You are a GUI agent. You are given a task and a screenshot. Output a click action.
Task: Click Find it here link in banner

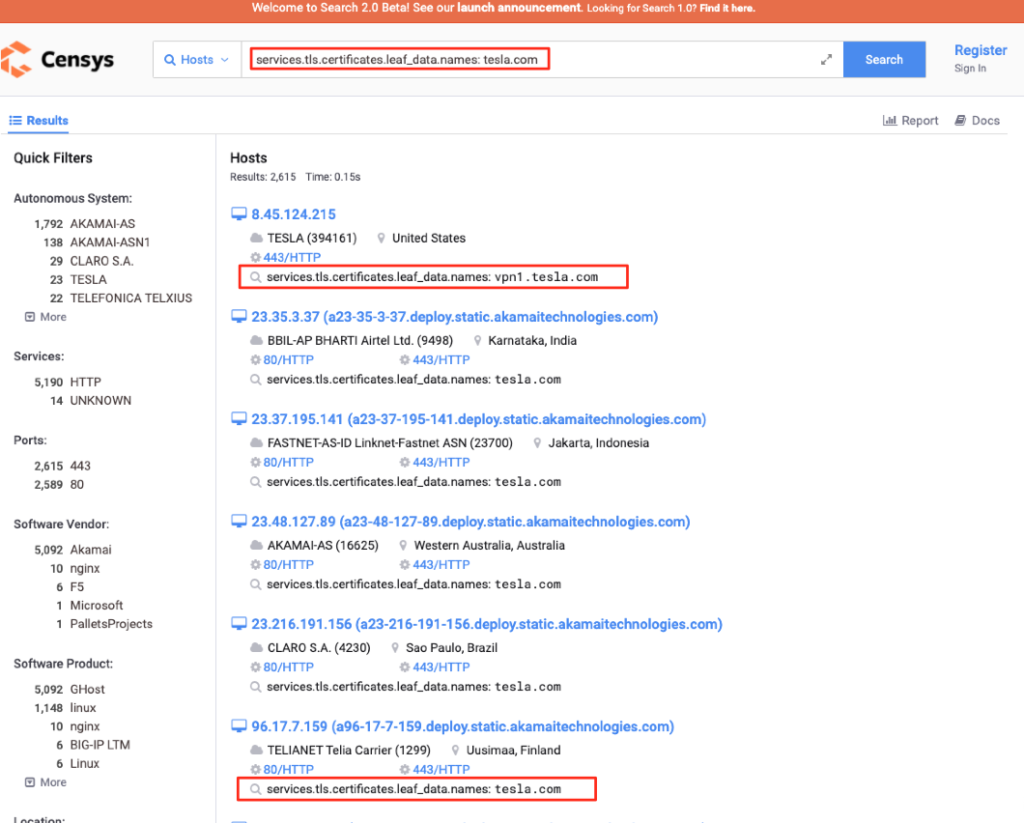(x=727, y=8)
